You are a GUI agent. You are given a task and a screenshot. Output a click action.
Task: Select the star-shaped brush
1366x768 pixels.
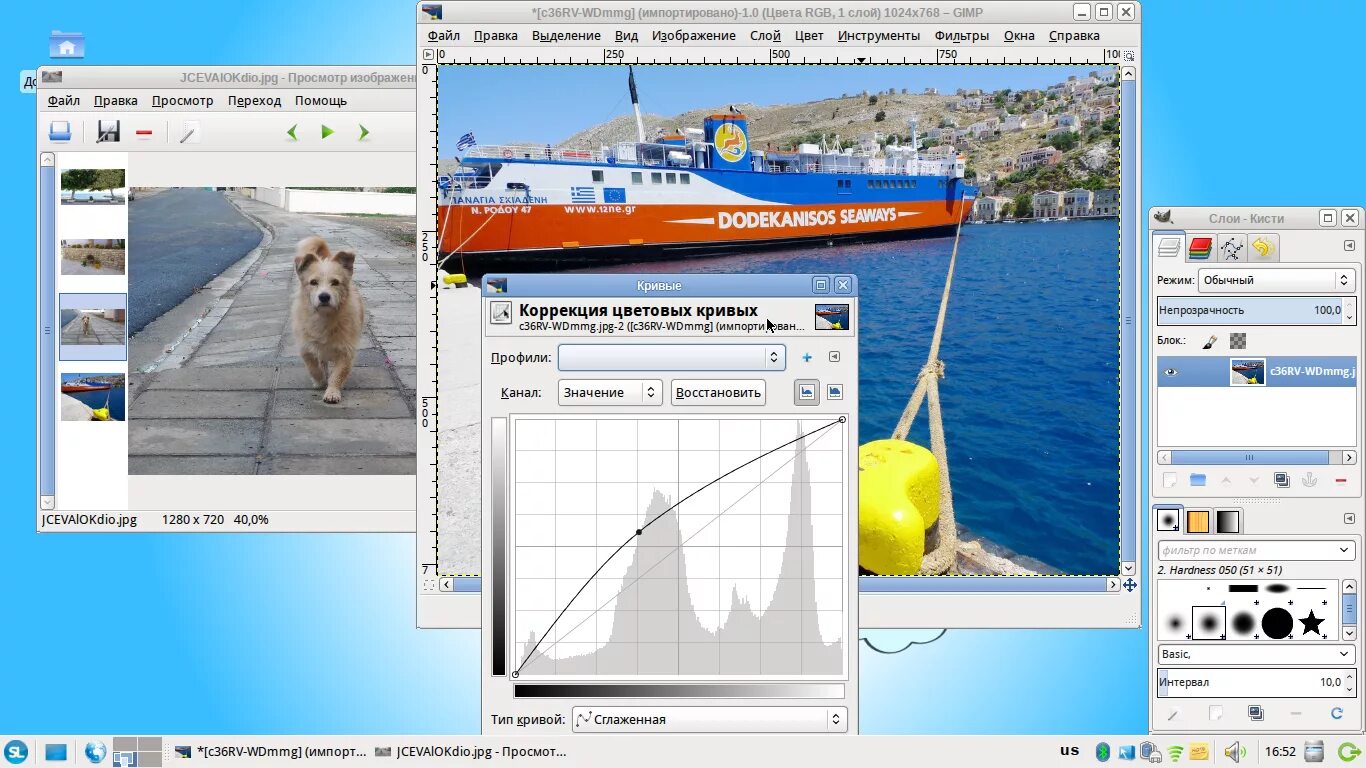coord(1311,623)
